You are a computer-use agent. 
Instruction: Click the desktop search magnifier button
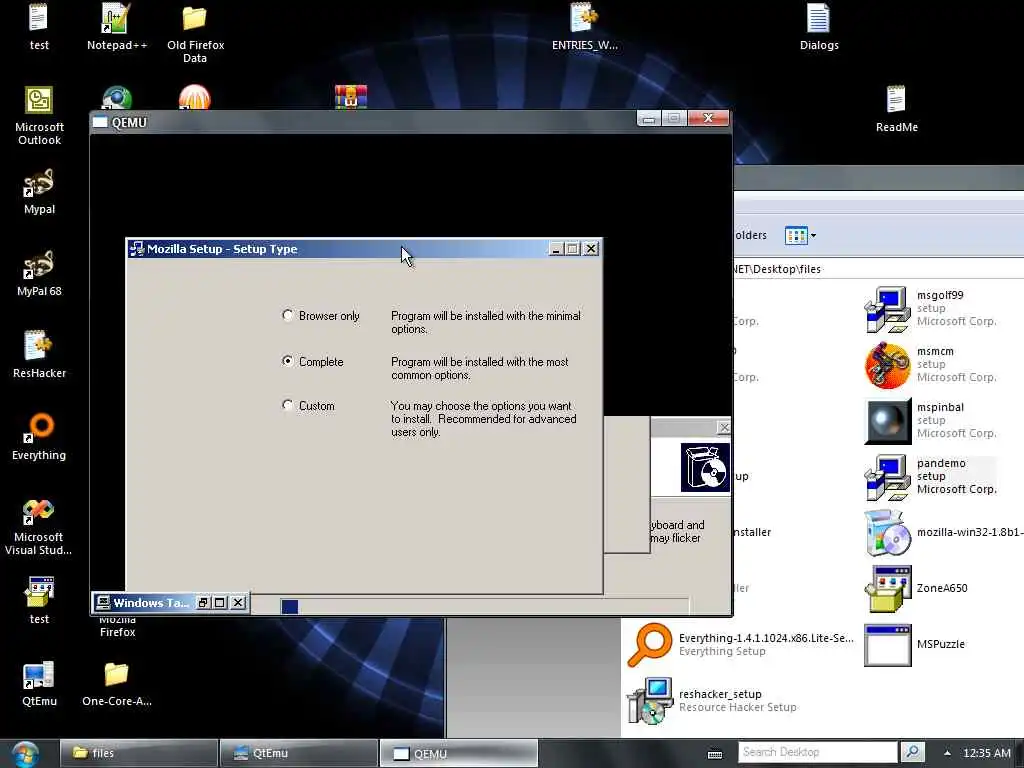(912, 752)
